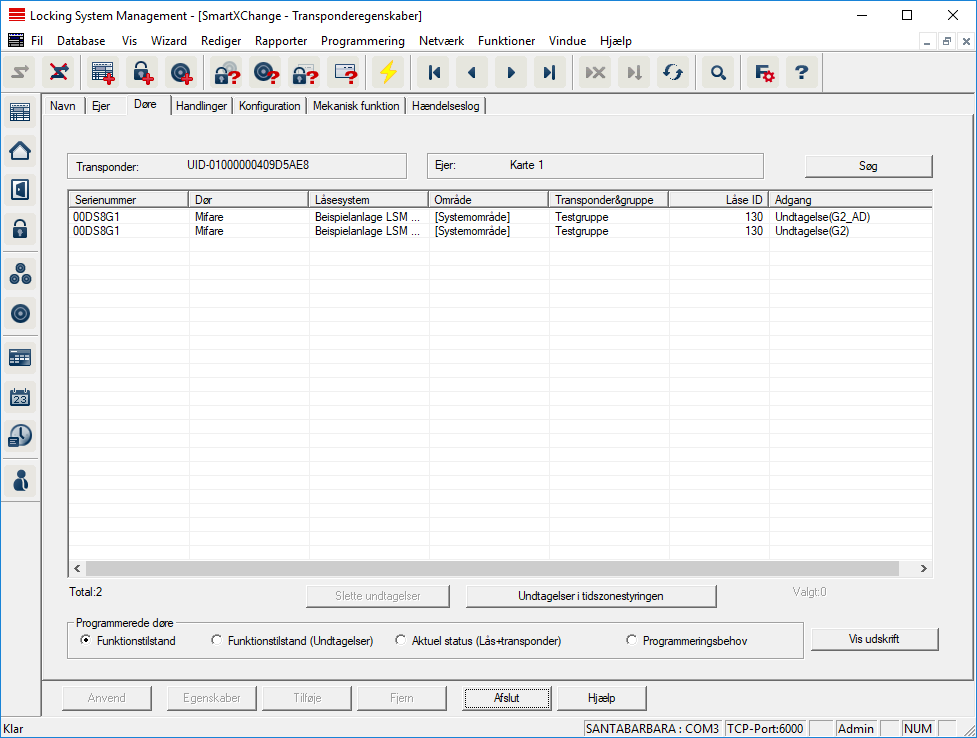The image size is (977, 738).
Task: Jump to the first record
Action: (434, 72)
